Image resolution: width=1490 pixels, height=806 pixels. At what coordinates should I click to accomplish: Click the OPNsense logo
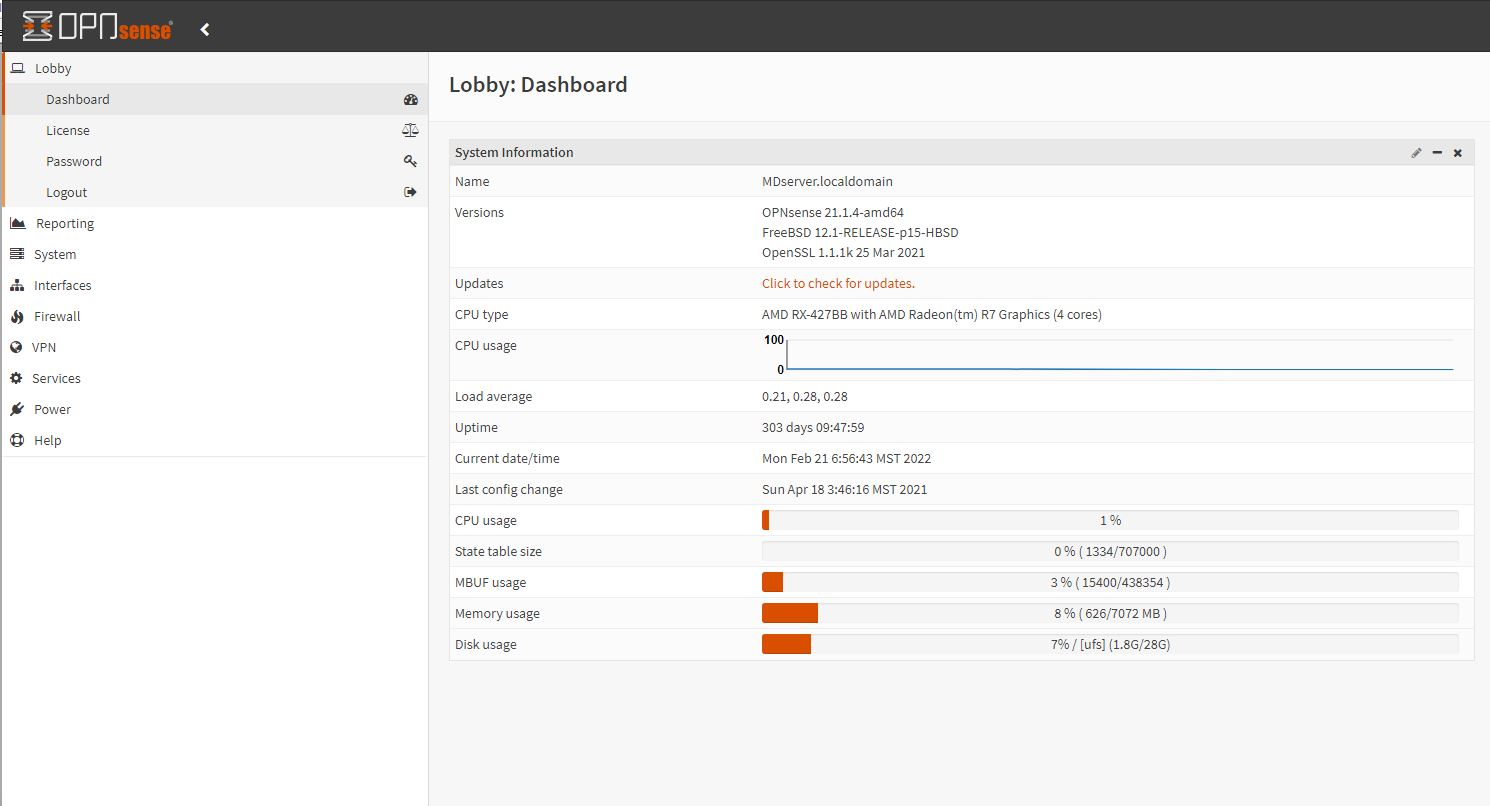pyautogui.click(x=97, y=27)
